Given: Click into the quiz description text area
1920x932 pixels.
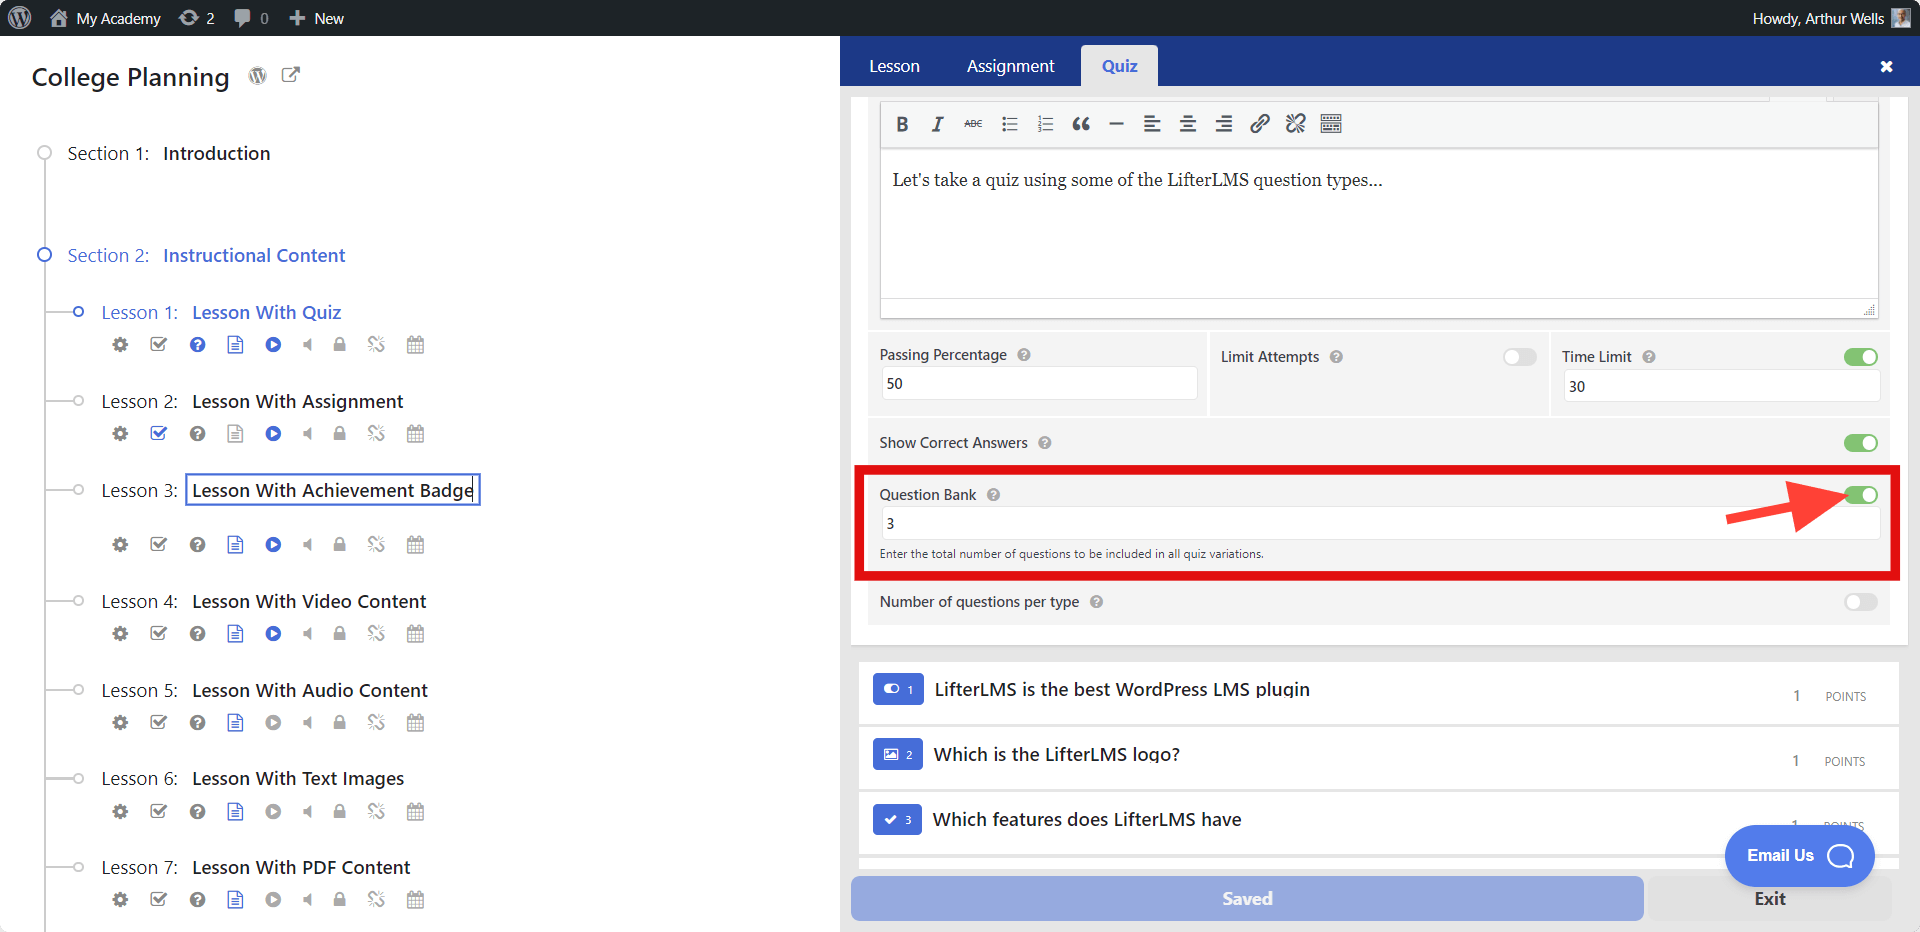Looking at the screenshot, I should [1379, 224].
